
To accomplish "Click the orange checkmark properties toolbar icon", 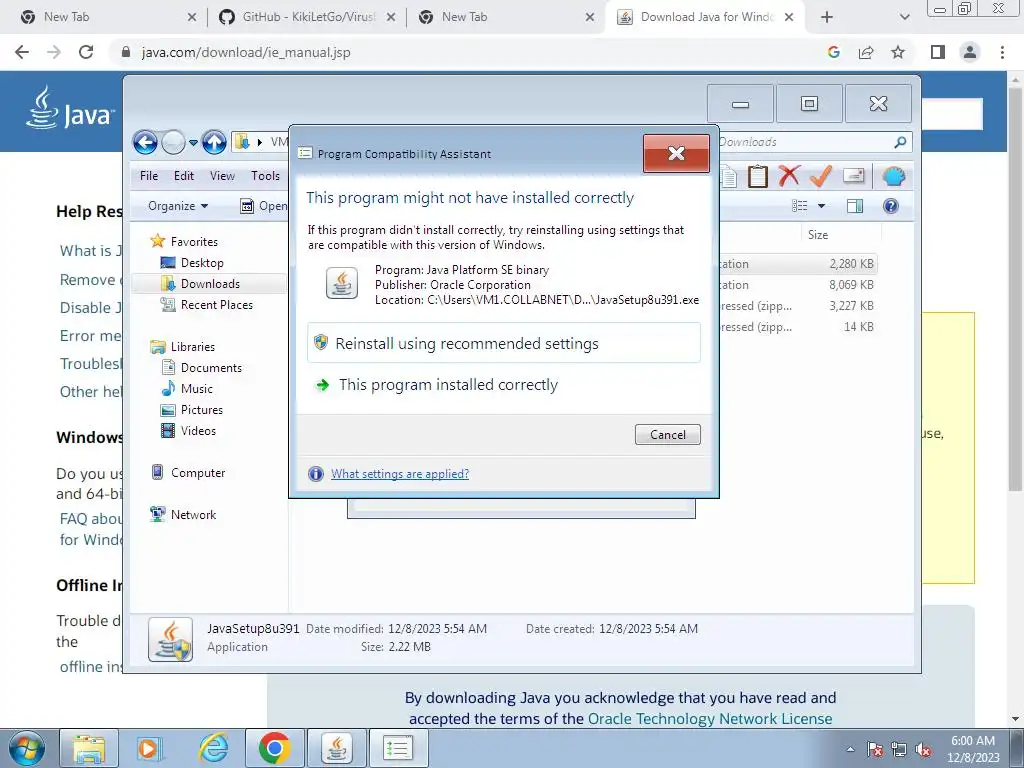I will coord(820,176).
